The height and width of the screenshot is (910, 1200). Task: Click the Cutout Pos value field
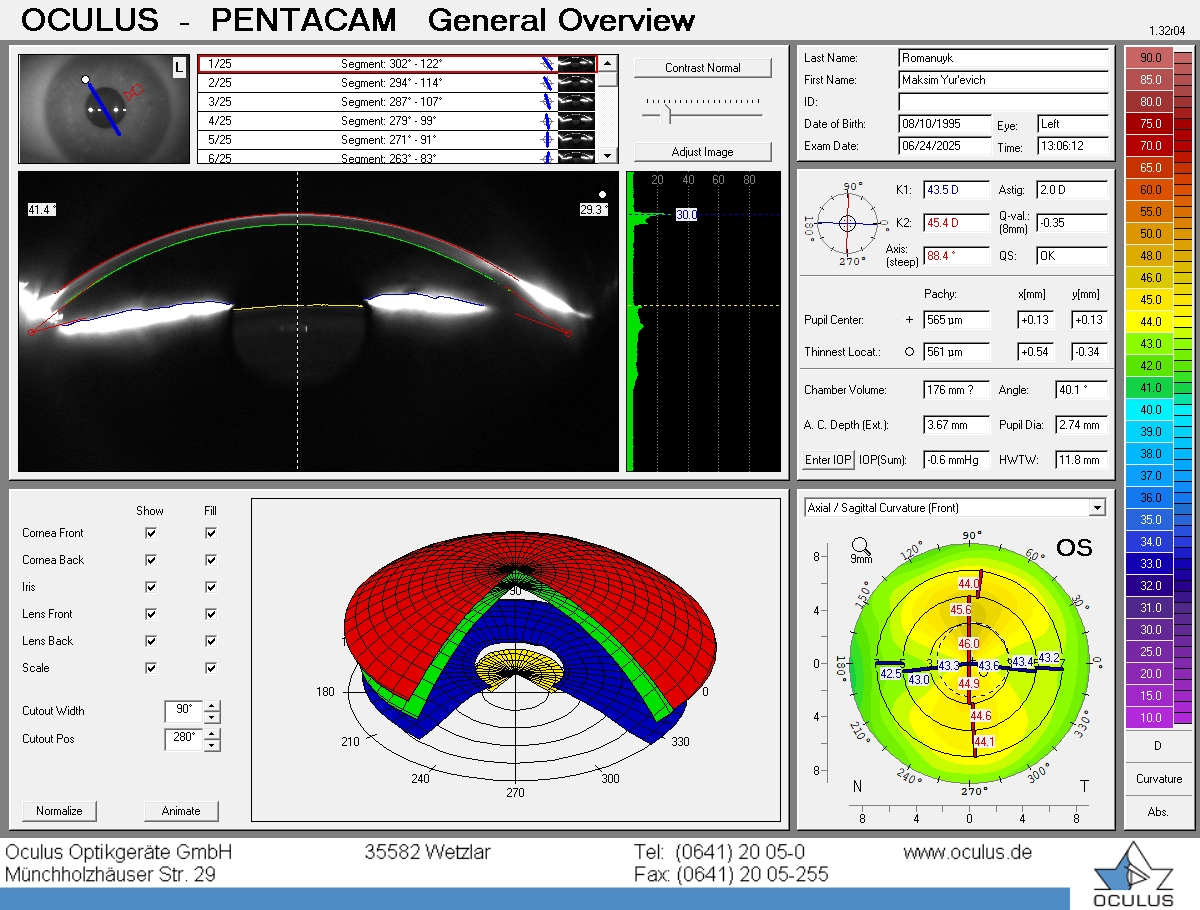coord(183,739)
